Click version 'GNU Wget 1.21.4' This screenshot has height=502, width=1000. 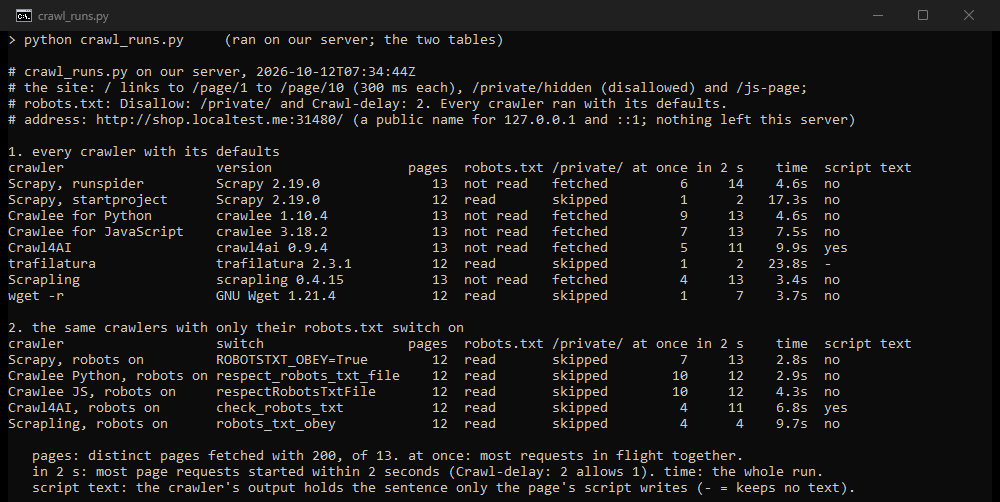coord(276,295)
